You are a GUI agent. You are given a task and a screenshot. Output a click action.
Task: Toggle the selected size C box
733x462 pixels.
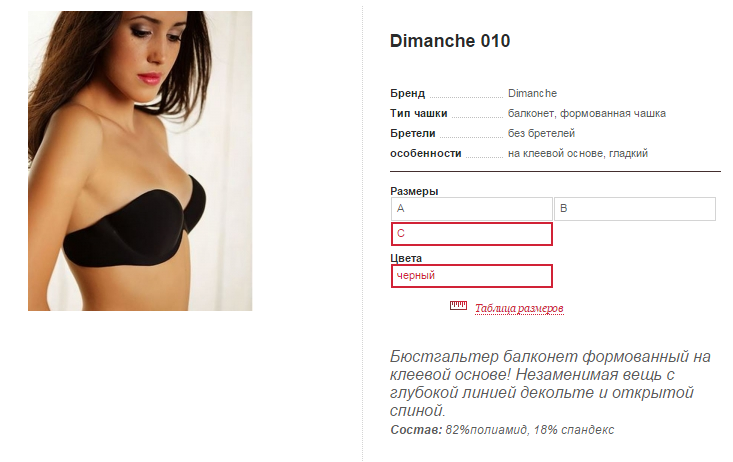tap(472, 234)
